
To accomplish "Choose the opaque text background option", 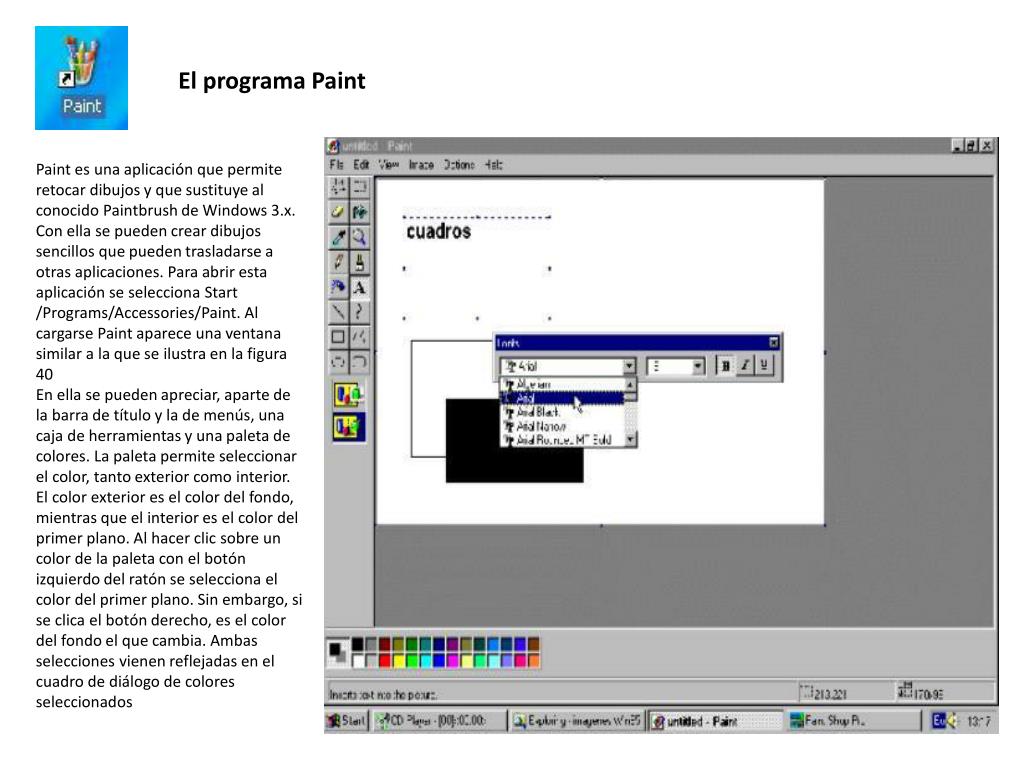I will point(349,395).
